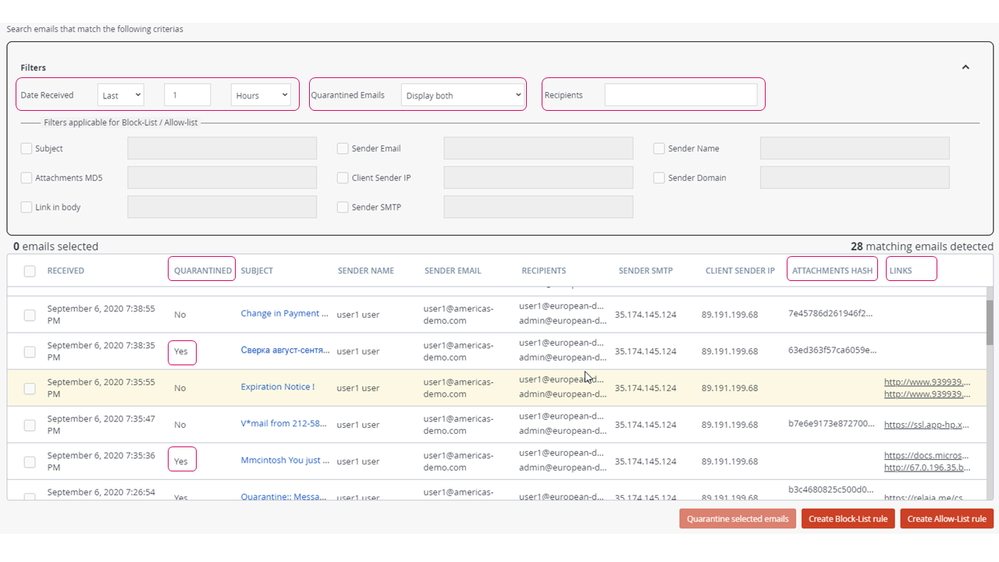Image resolution: width=999 pixels, height=562 pixels.
Task: Select the 'V*mail from 212-58' row checkbox
Action: point(29,426)
